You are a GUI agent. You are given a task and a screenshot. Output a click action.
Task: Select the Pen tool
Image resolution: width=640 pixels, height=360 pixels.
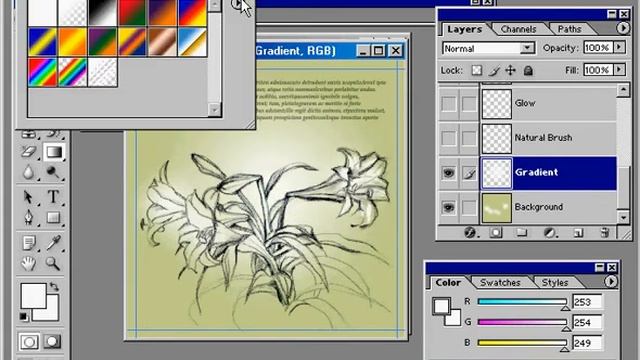(x=28, y=218)
